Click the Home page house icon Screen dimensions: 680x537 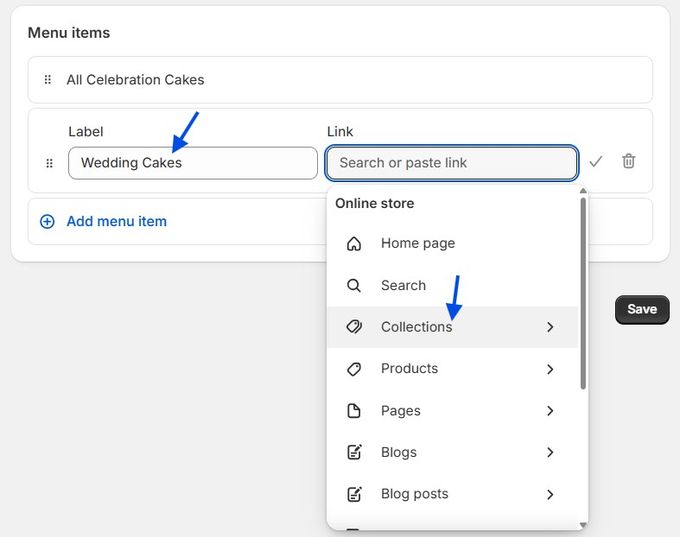coord(354,244)
